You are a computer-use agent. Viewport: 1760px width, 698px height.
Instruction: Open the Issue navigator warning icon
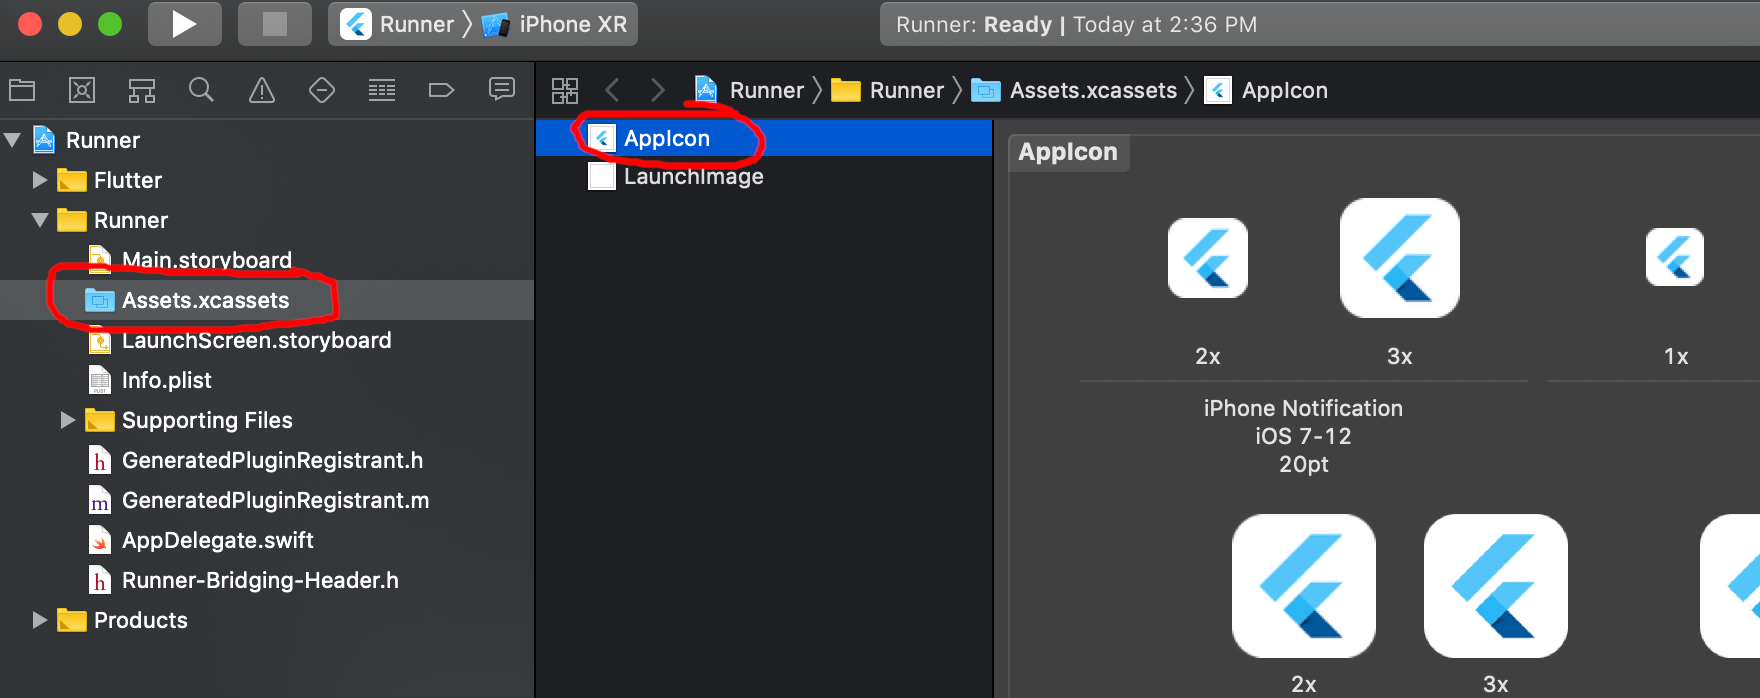(262, 90)
